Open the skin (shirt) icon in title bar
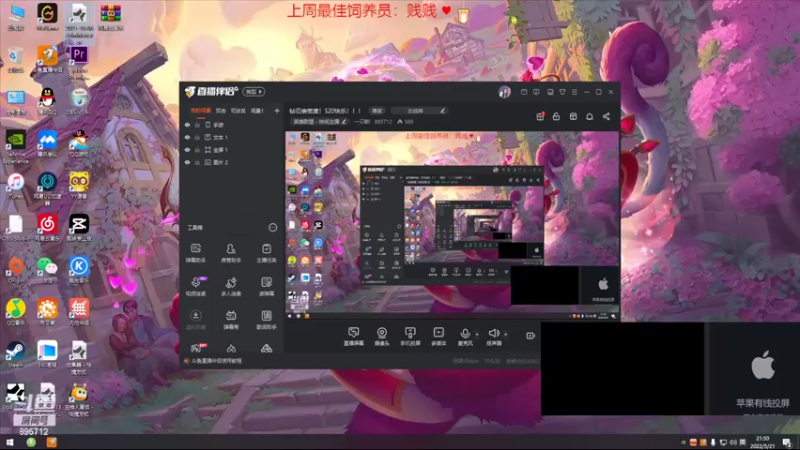This screenshot has width=800, height=450. (562, 92)
